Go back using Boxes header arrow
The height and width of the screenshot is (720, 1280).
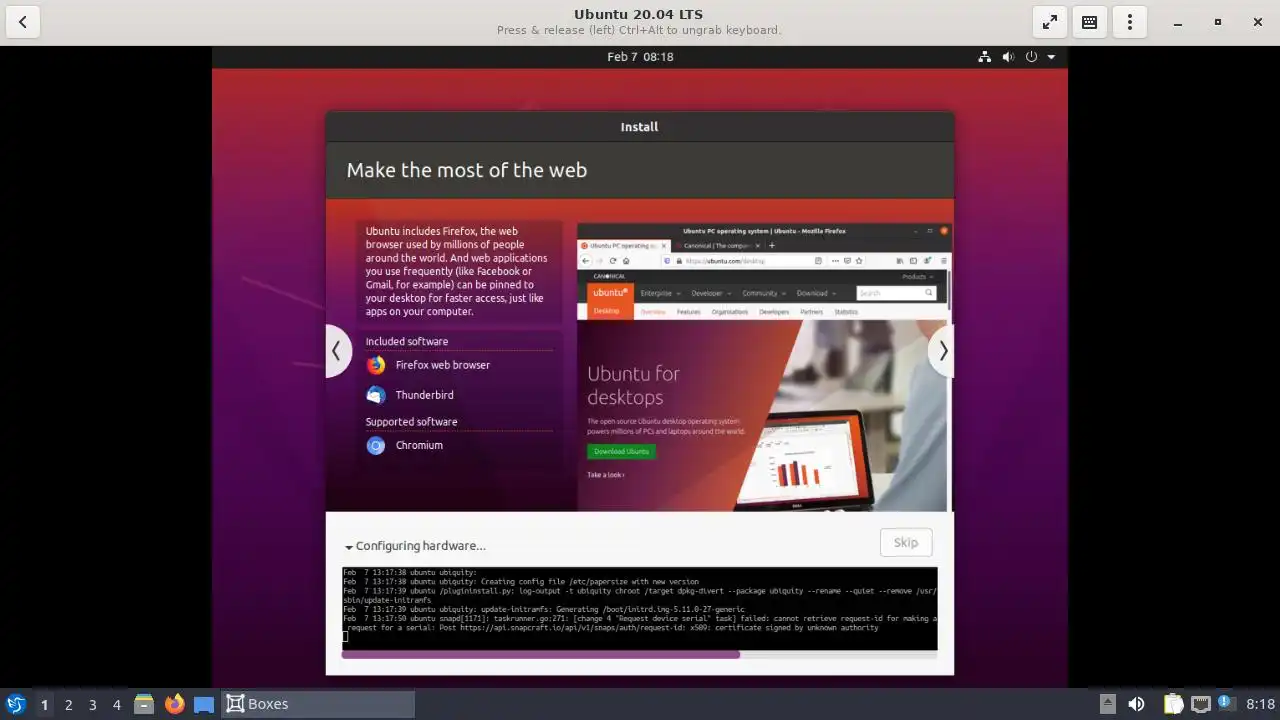click(x=22, y=22)
